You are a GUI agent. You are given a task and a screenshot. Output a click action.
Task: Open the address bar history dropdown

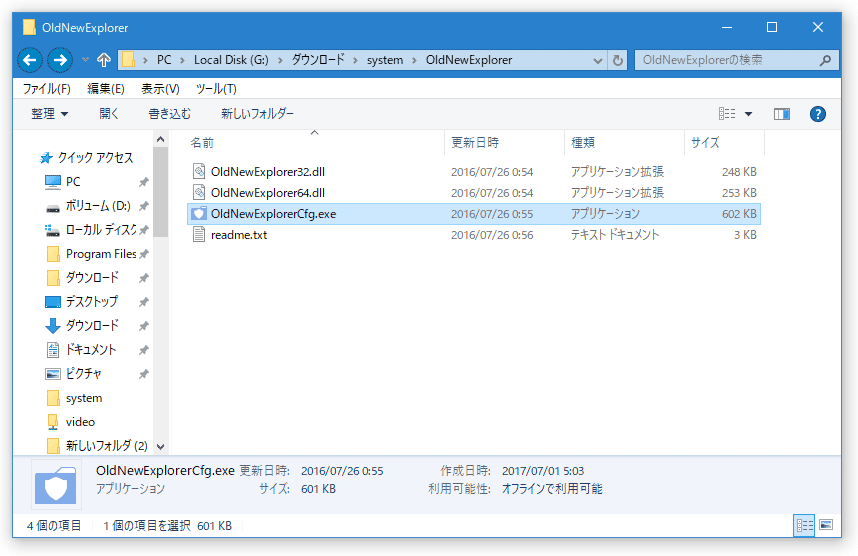598,61
